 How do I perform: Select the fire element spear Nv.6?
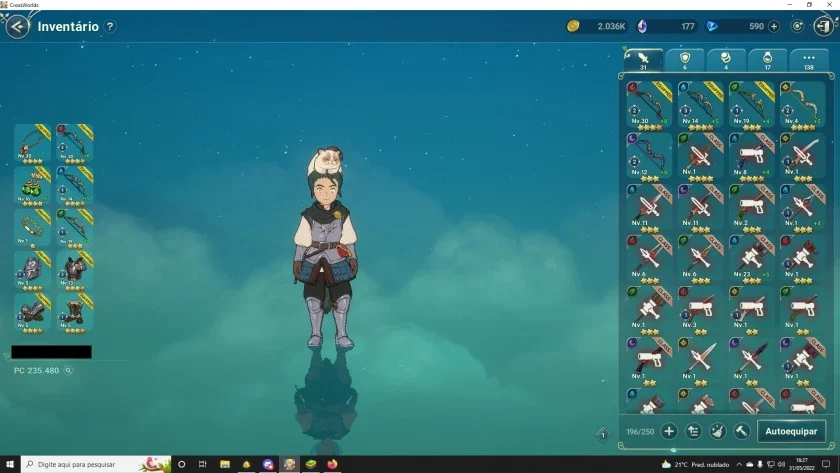649,259
